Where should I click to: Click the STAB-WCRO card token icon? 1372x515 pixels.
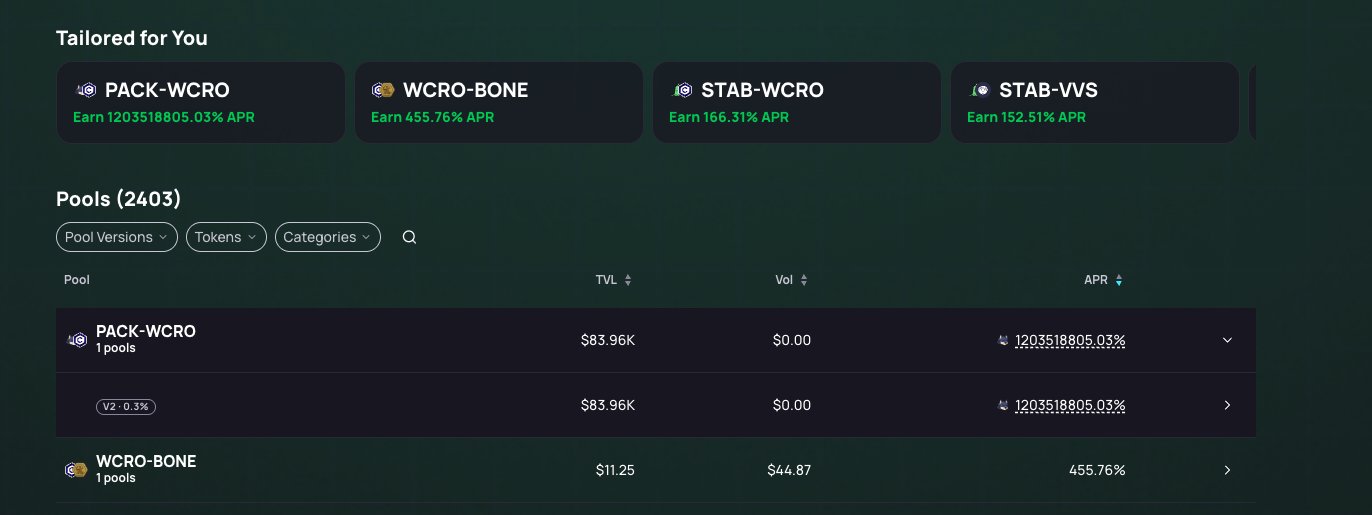pos(683,91)
